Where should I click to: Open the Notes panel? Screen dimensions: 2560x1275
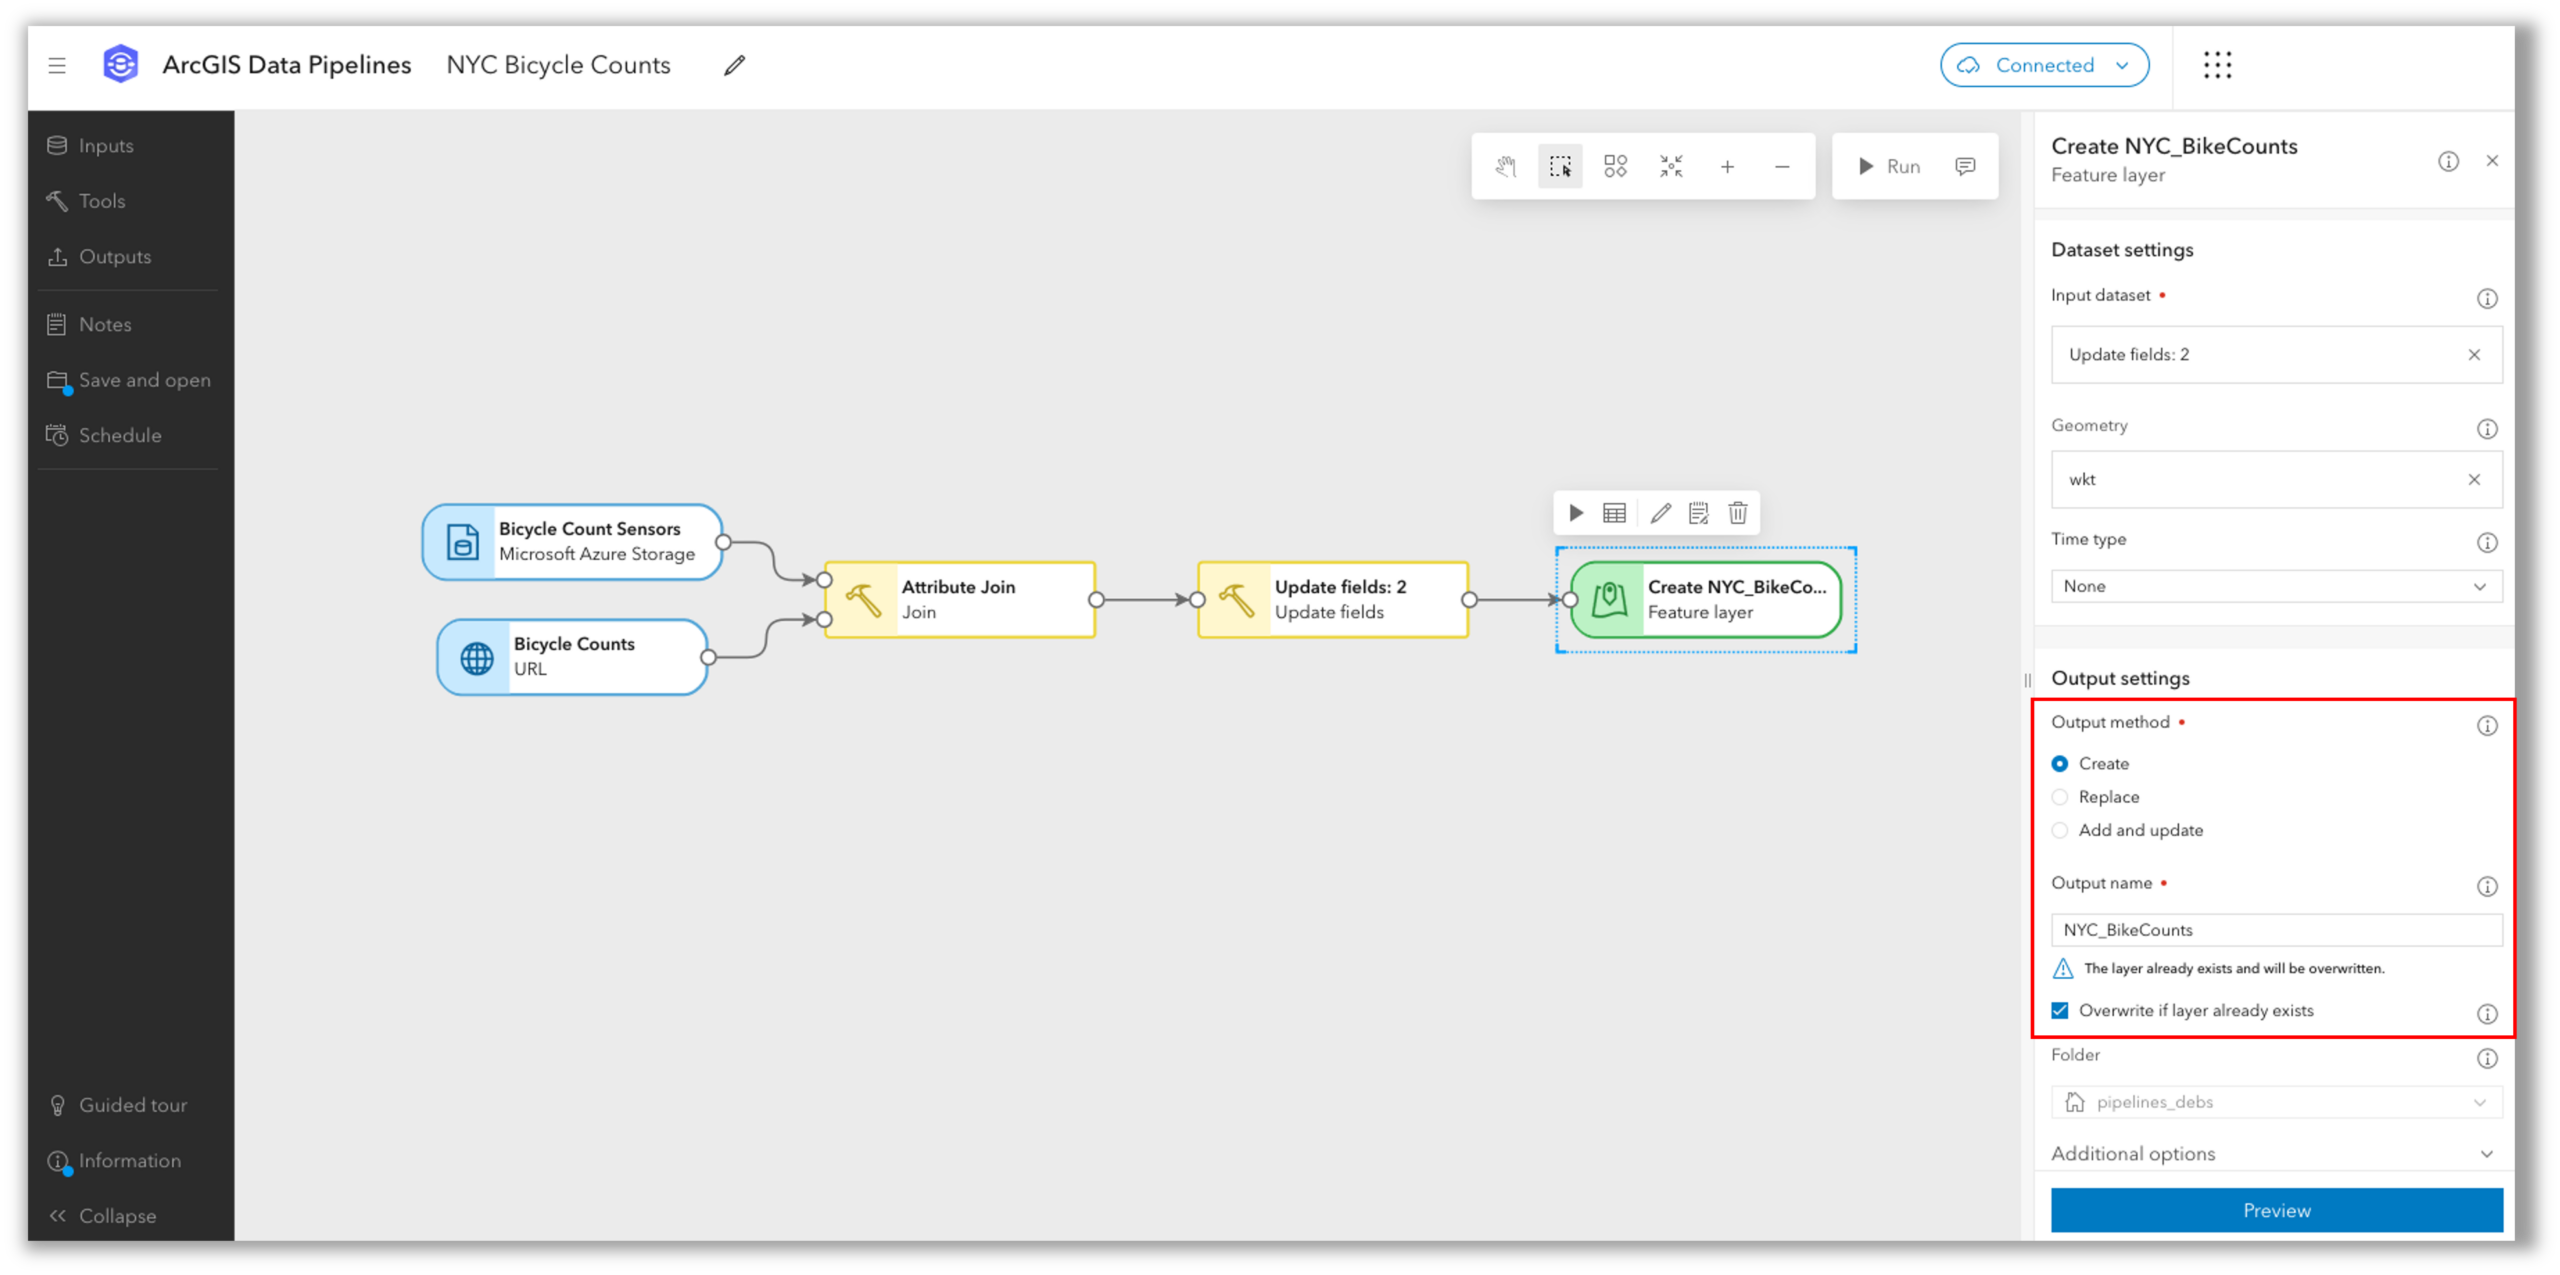pyautogui.click(x=89, y=324)
